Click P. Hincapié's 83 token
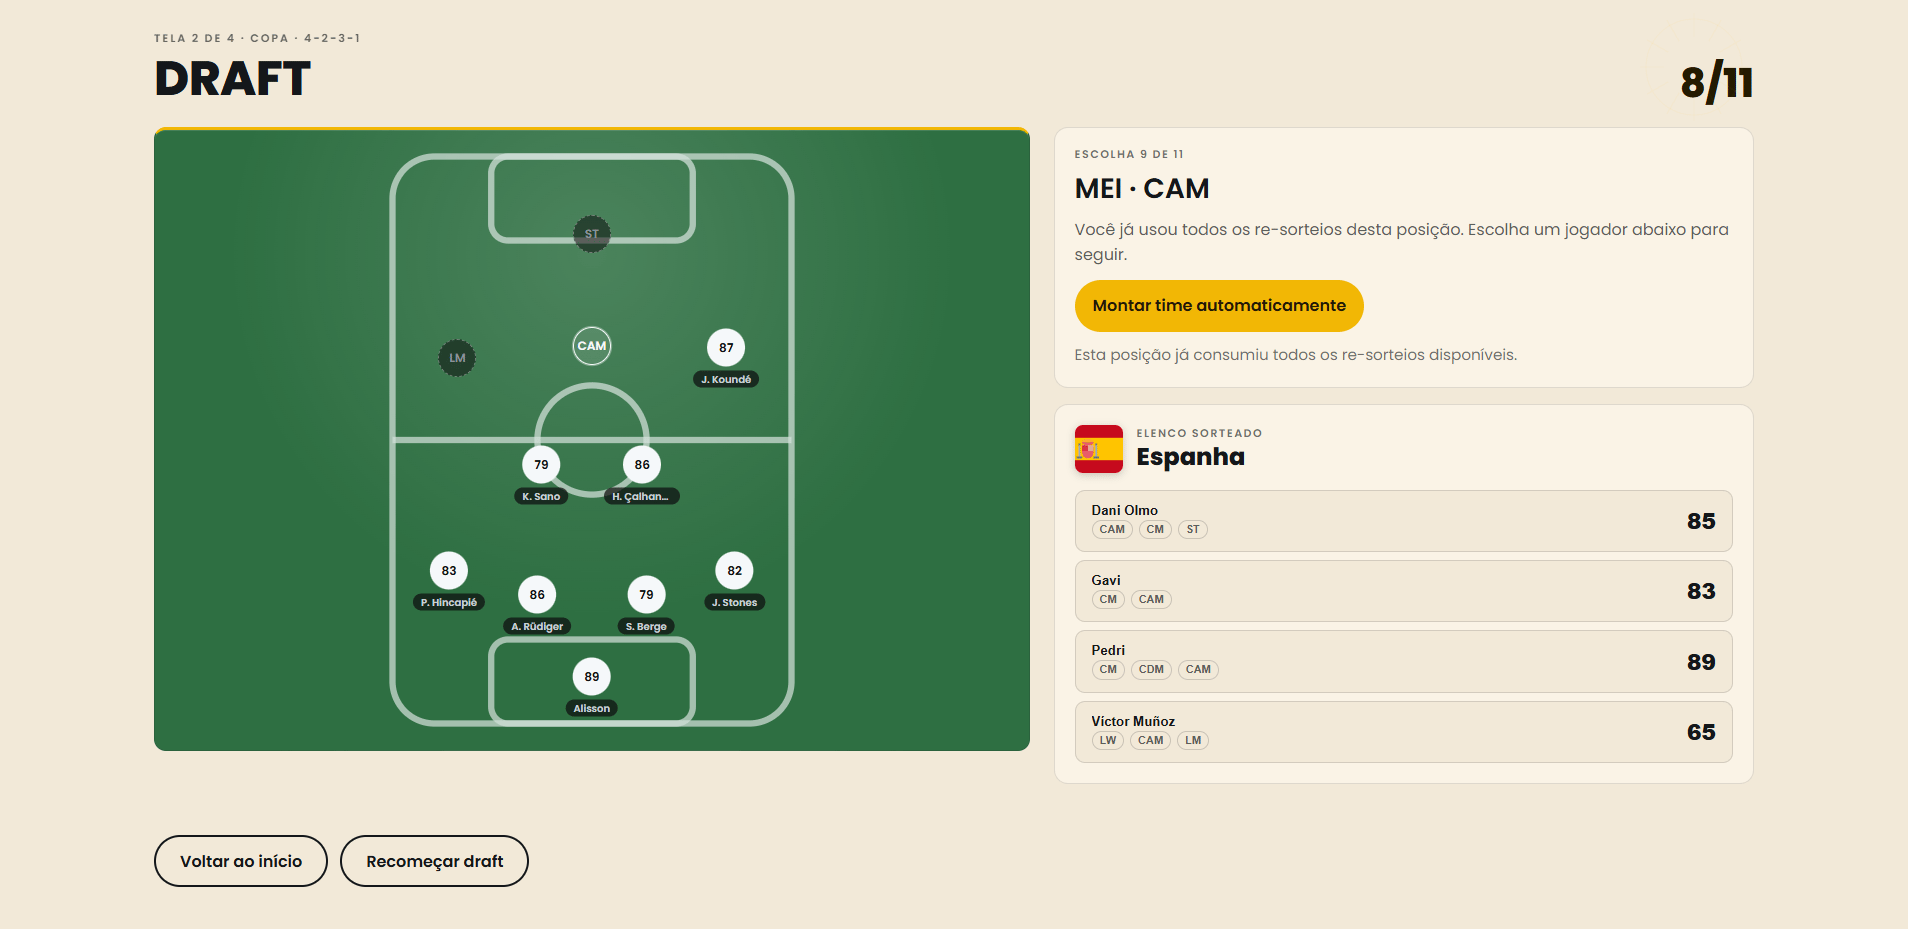Screen dimensions: 1908x929 click(449, 571)
